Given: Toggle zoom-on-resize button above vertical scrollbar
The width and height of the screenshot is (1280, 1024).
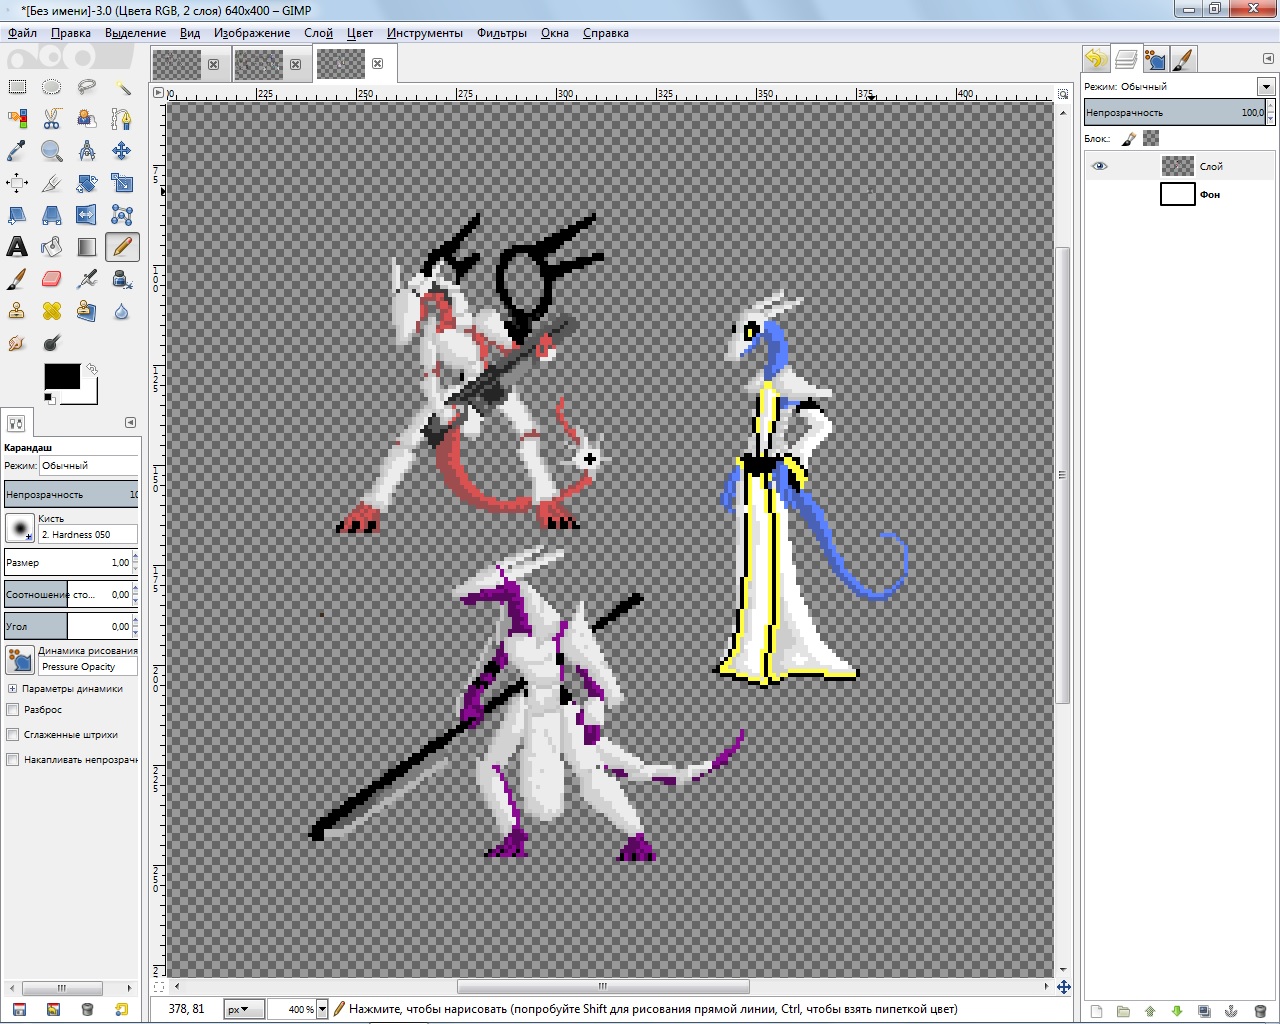Looking at the screenshot, I should point(1063,93).
